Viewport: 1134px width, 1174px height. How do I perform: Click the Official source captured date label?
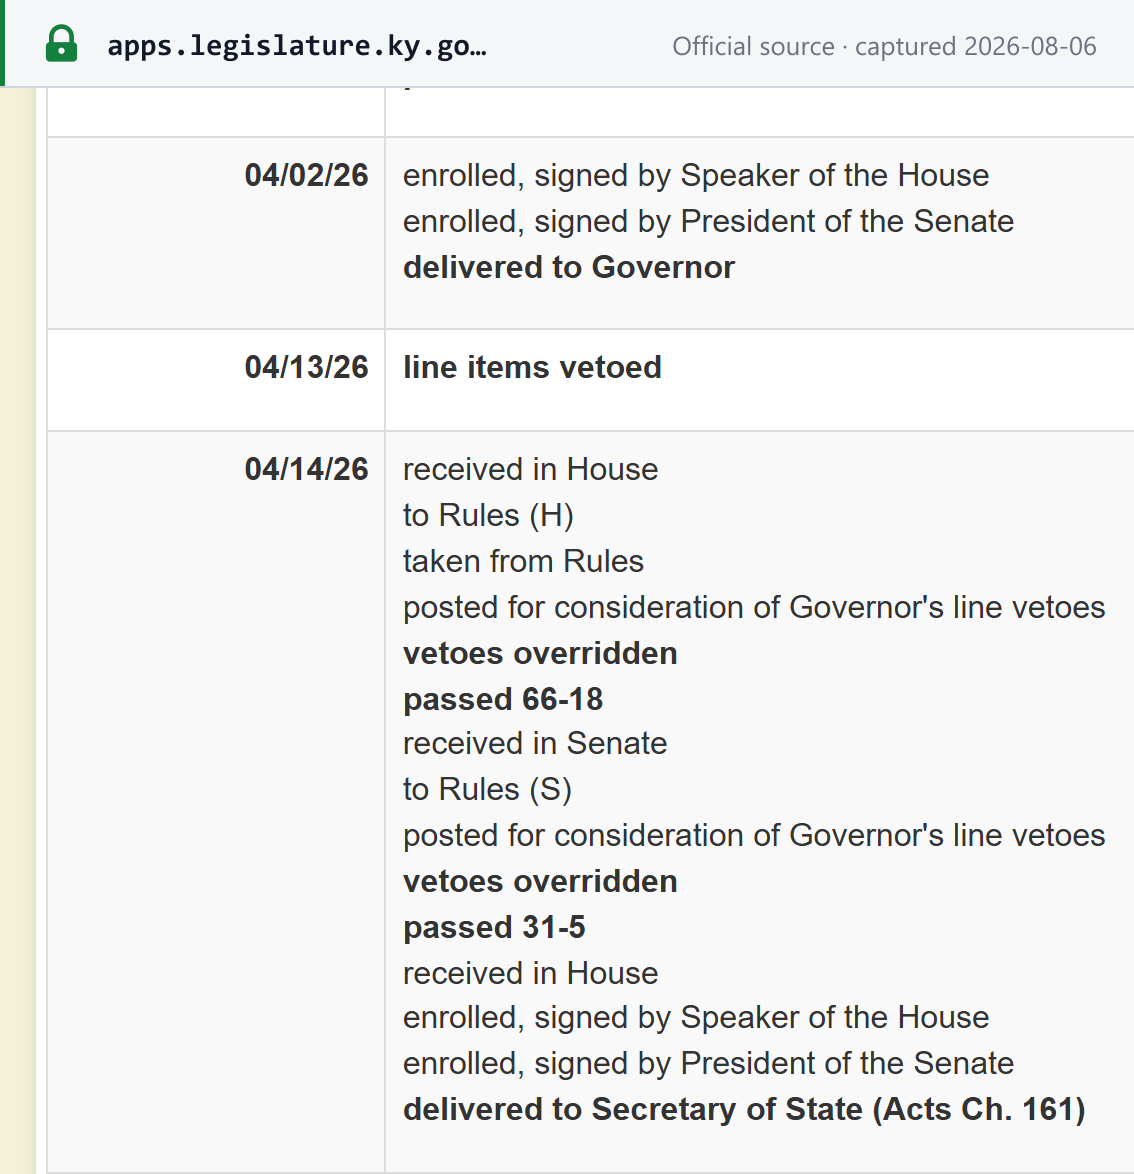click(x=884, y=46)
